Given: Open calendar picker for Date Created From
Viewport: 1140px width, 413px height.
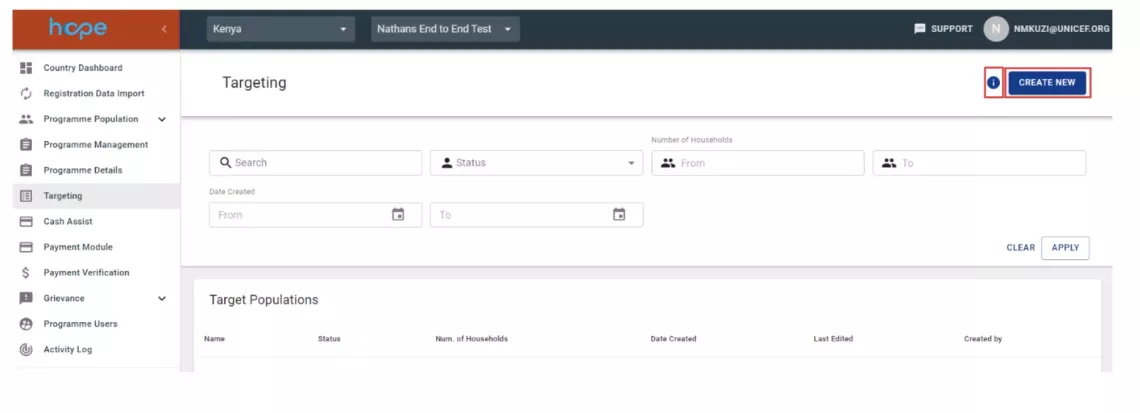Looking at the screenshot, I should (398, 214).
